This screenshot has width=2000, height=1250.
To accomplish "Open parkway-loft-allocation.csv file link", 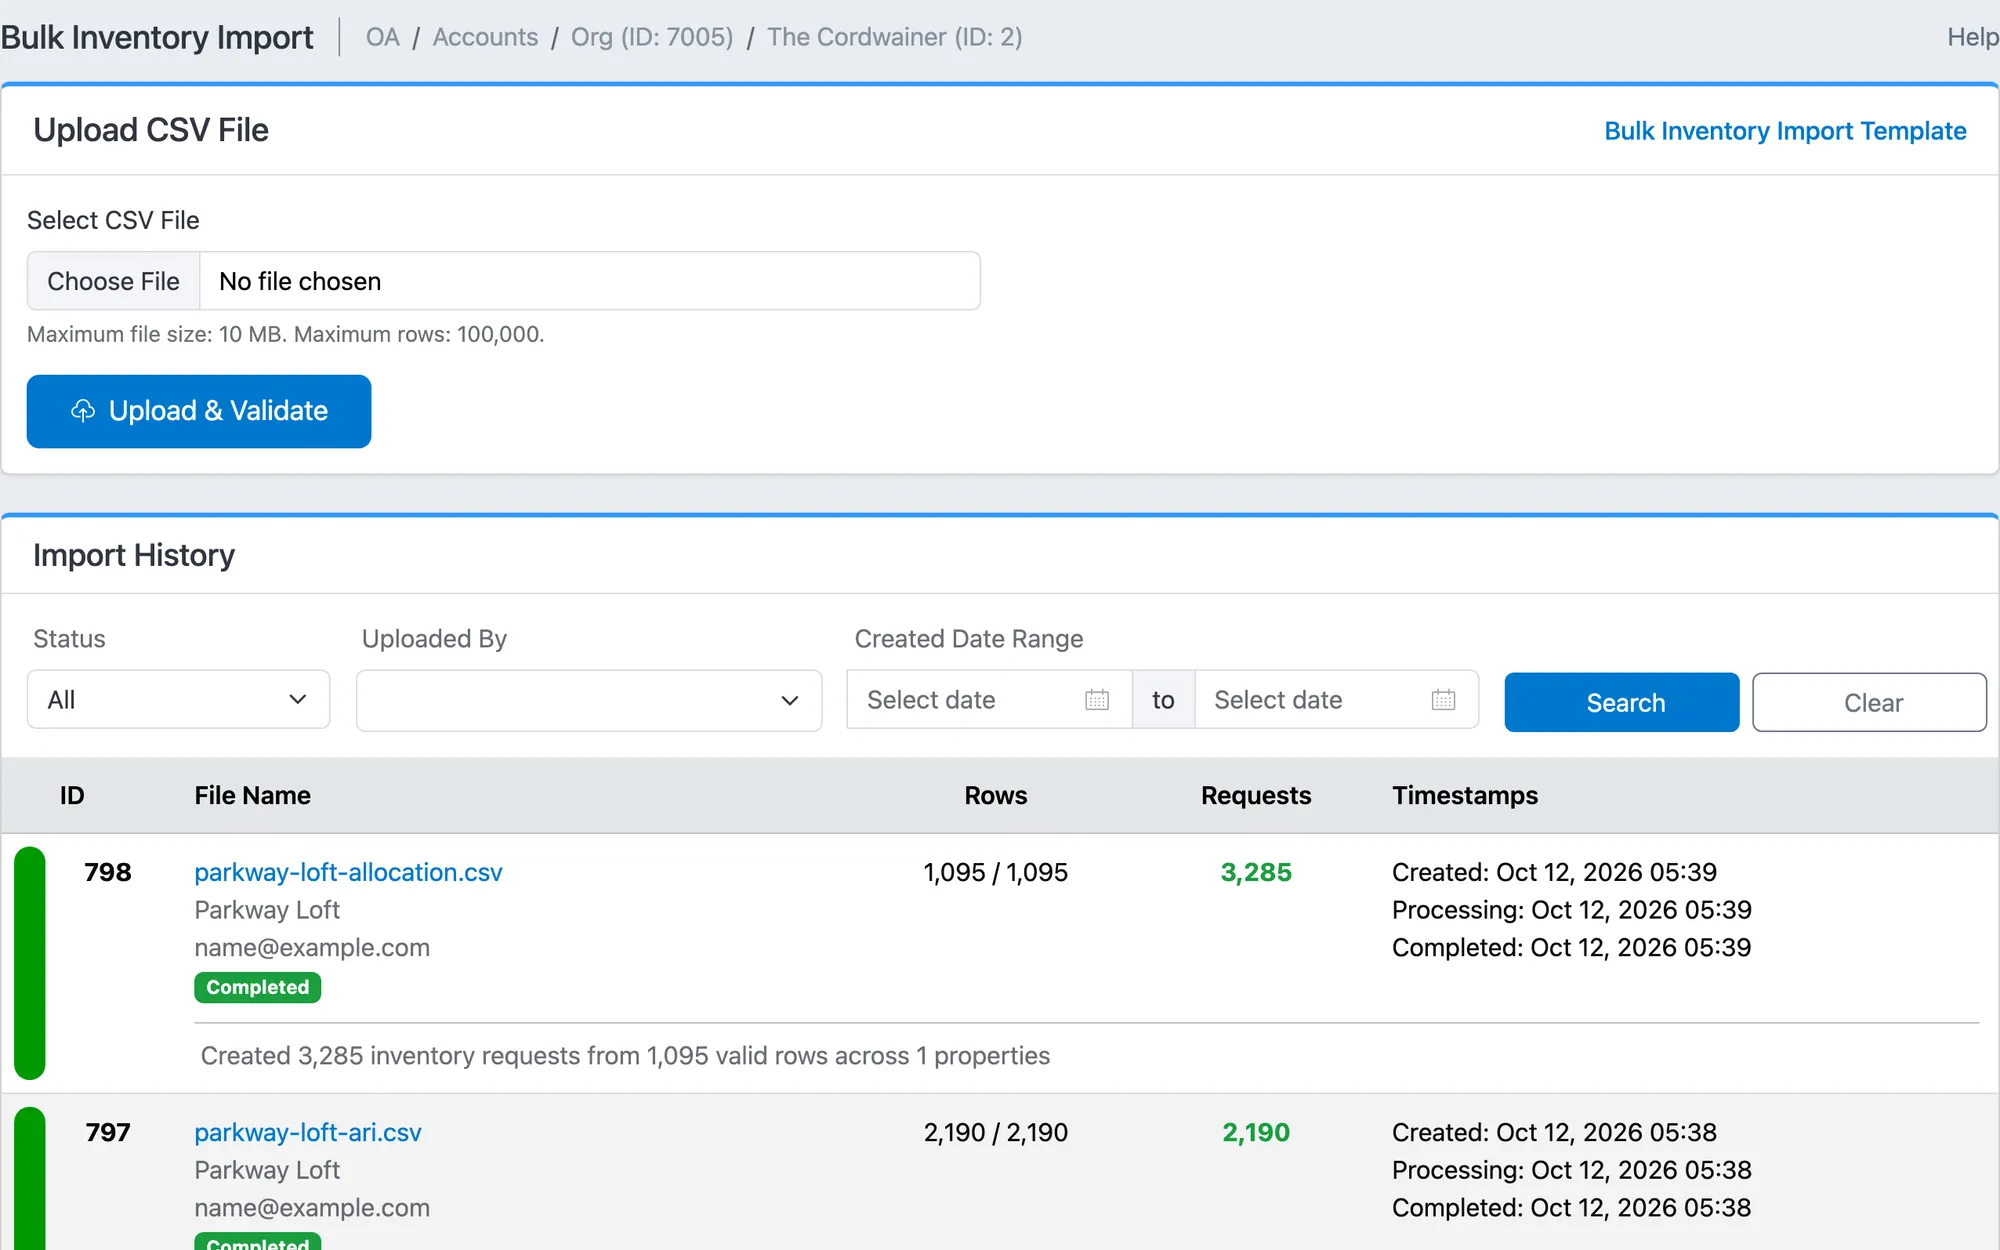I will pyautogui.click(x=348, y=872).
